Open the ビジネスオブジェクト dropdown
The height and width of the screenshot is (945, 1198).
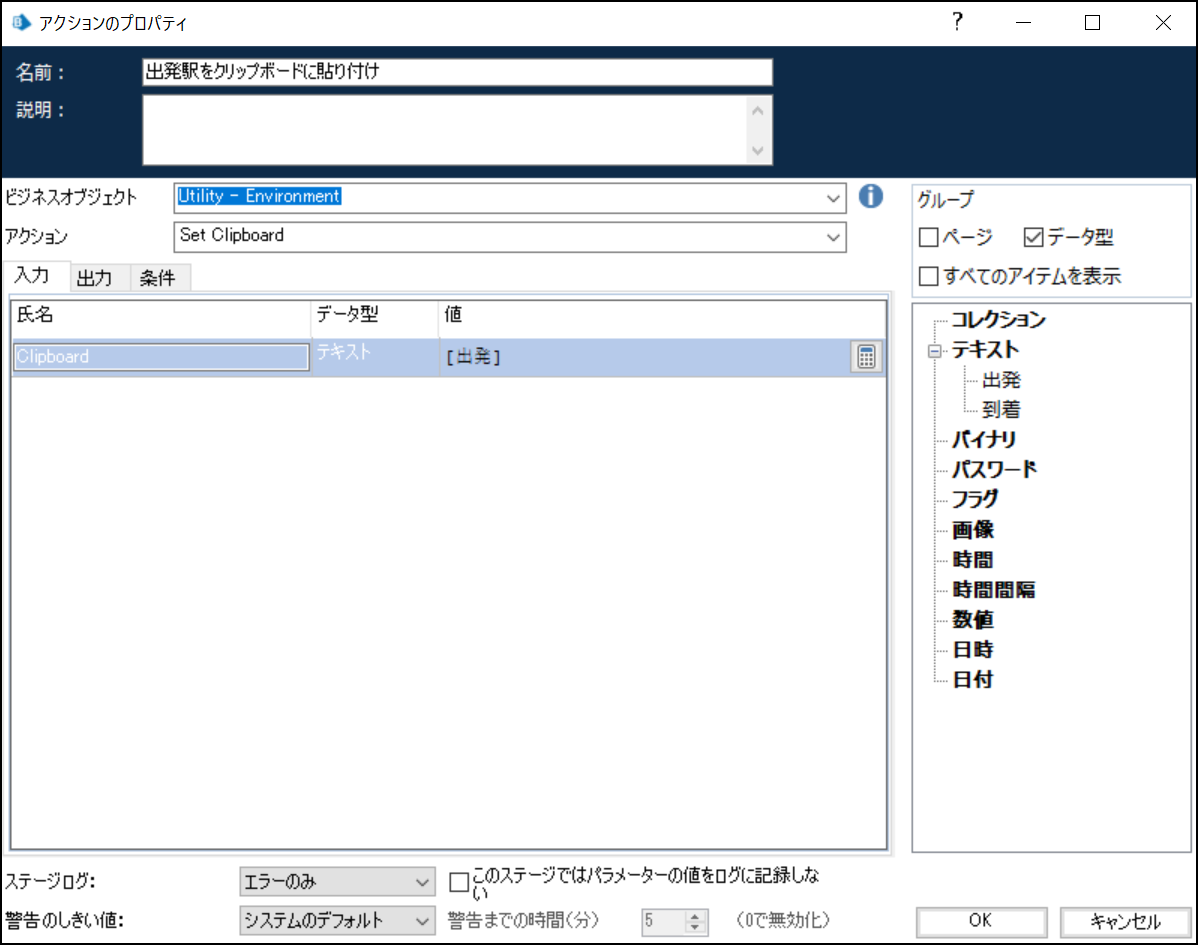pyautogui.click(x=833, y=198)
